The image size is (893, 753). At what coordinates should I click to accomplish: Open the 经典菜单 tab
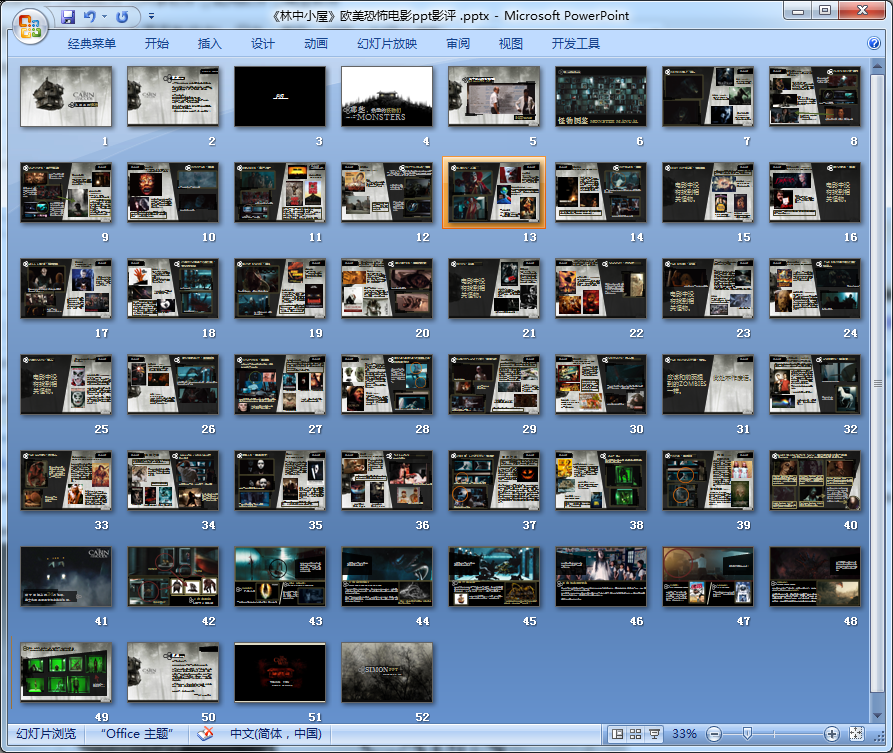(x=92, y=44)
